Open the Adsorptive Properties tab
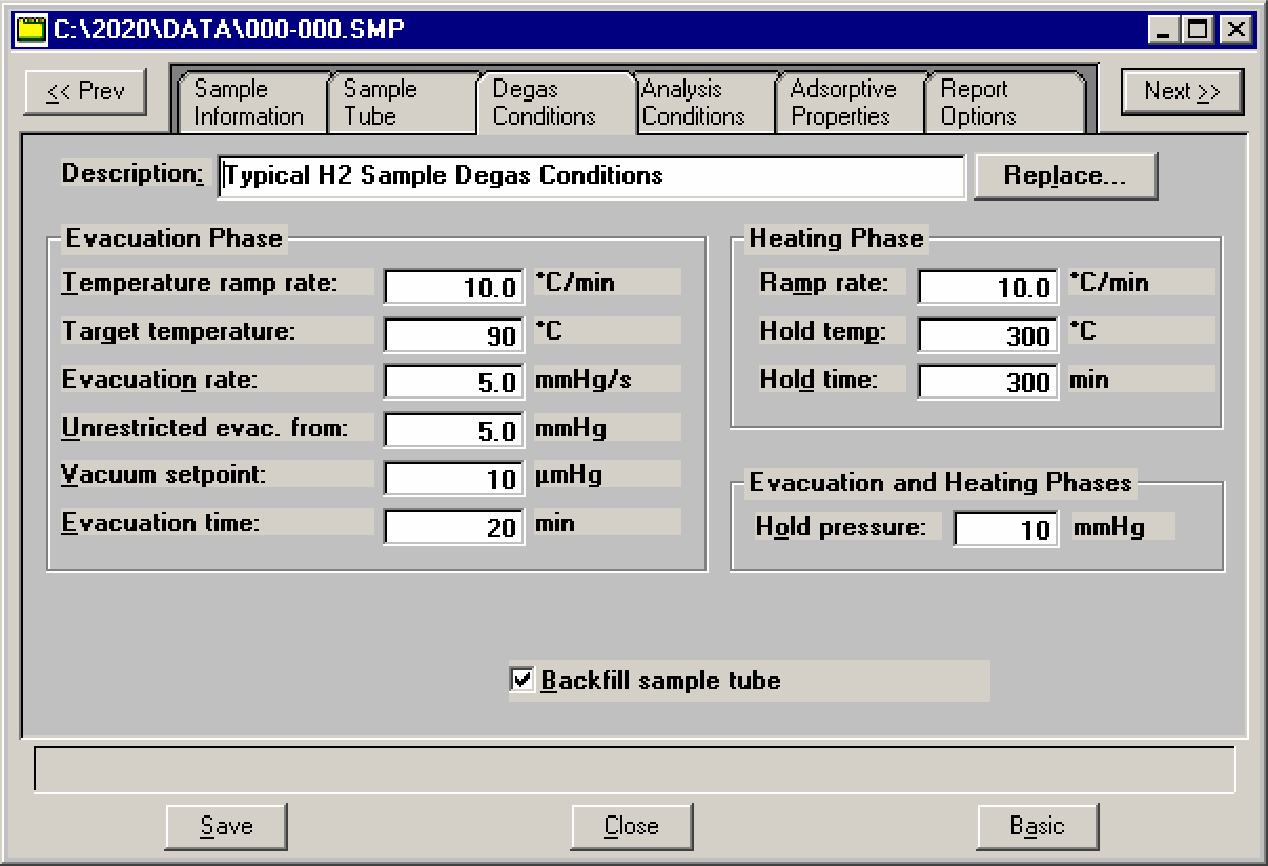 click(843, 103)
